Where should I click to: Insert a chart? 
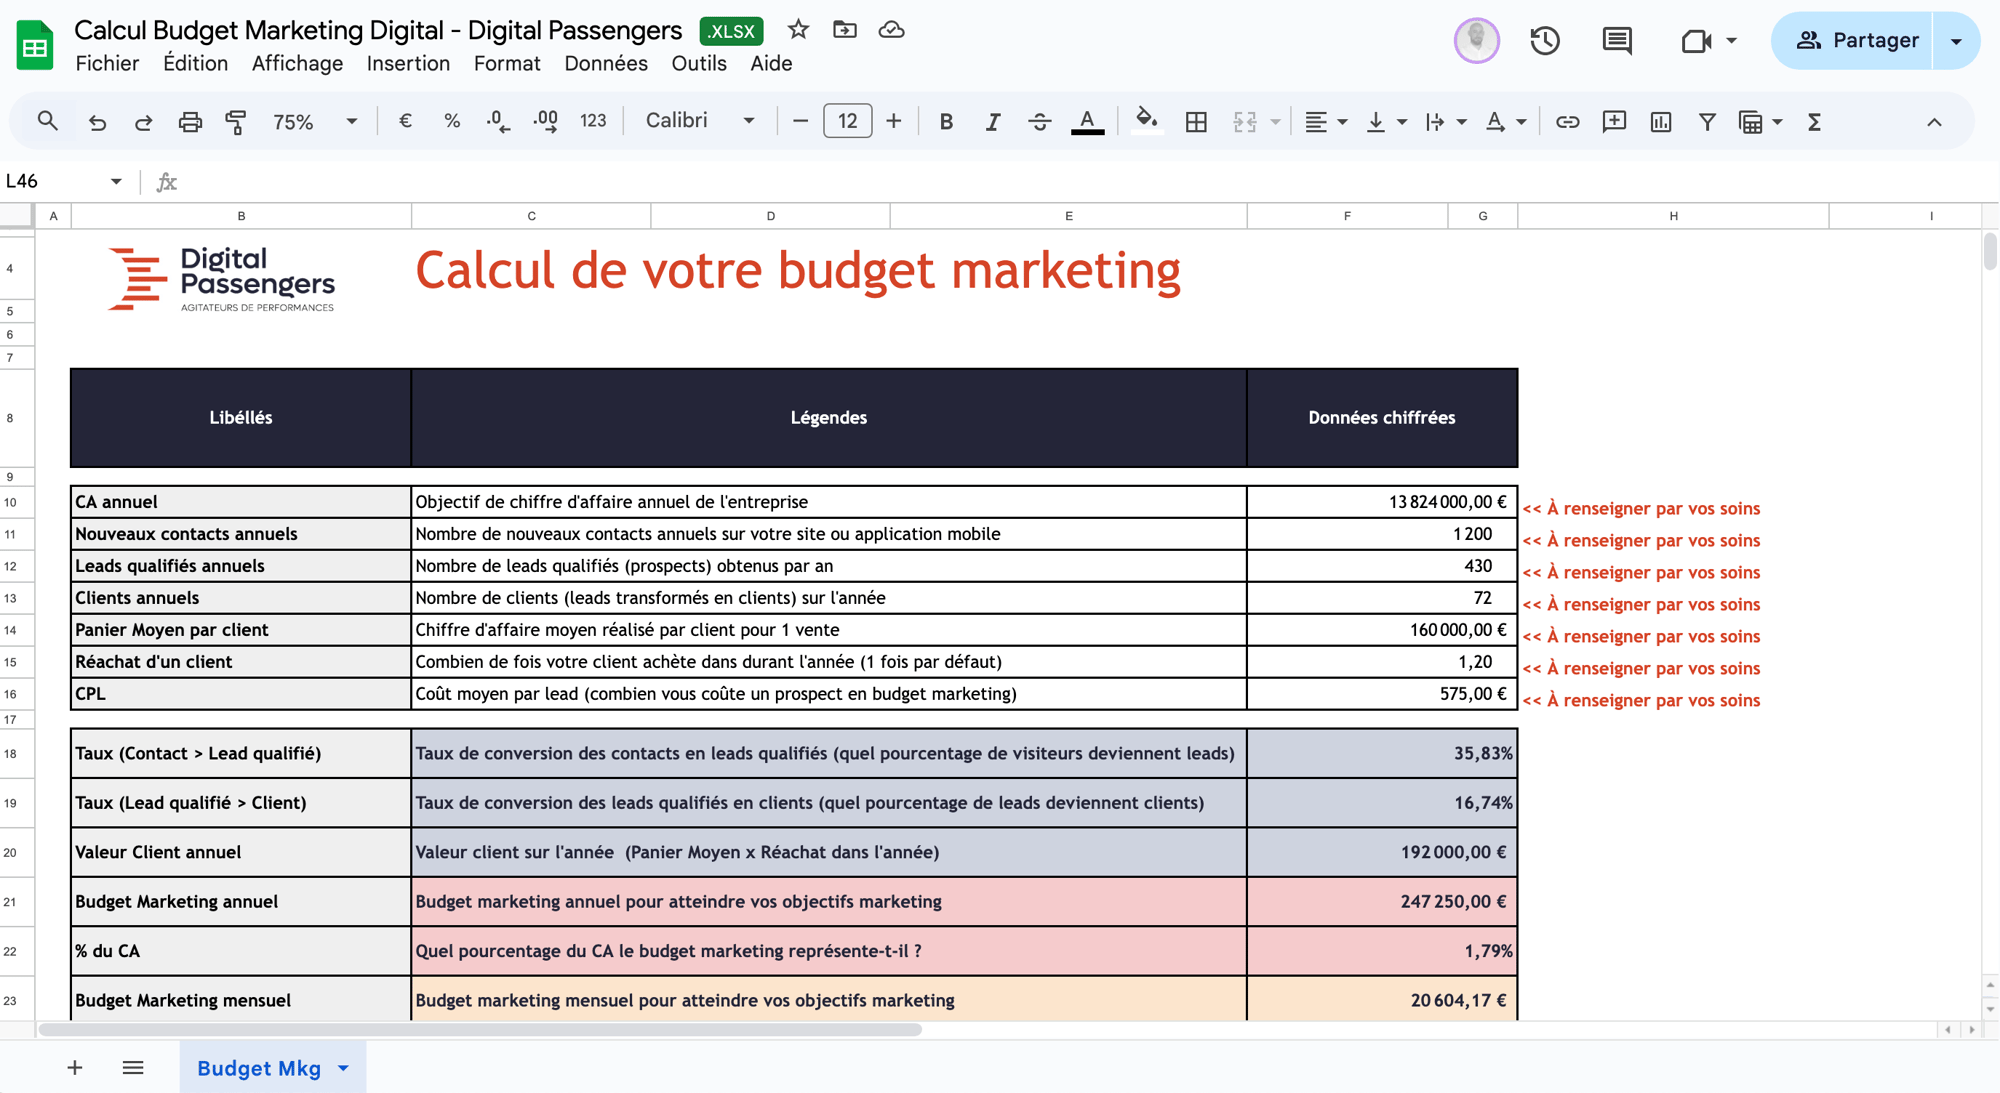pos(1661,121)
